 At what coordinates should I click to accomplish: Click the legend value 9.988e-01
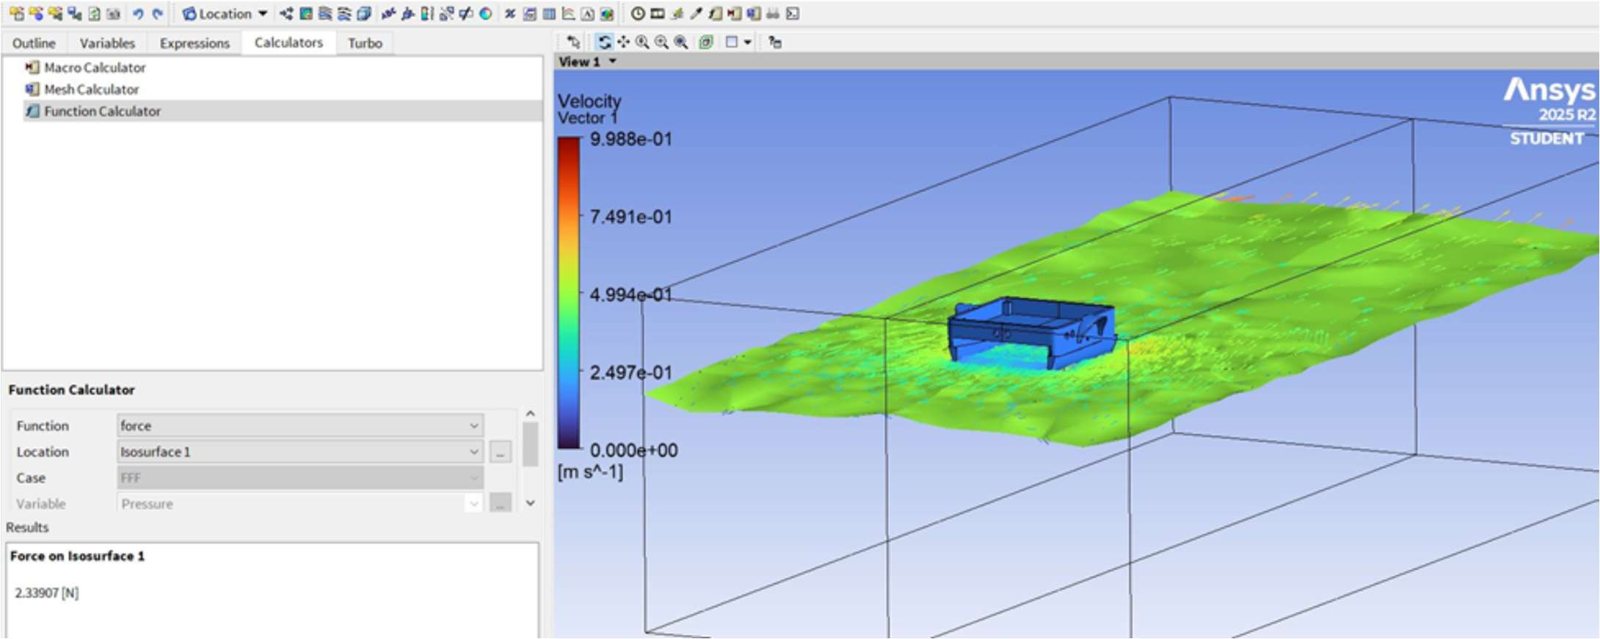[x=631, y=139]
